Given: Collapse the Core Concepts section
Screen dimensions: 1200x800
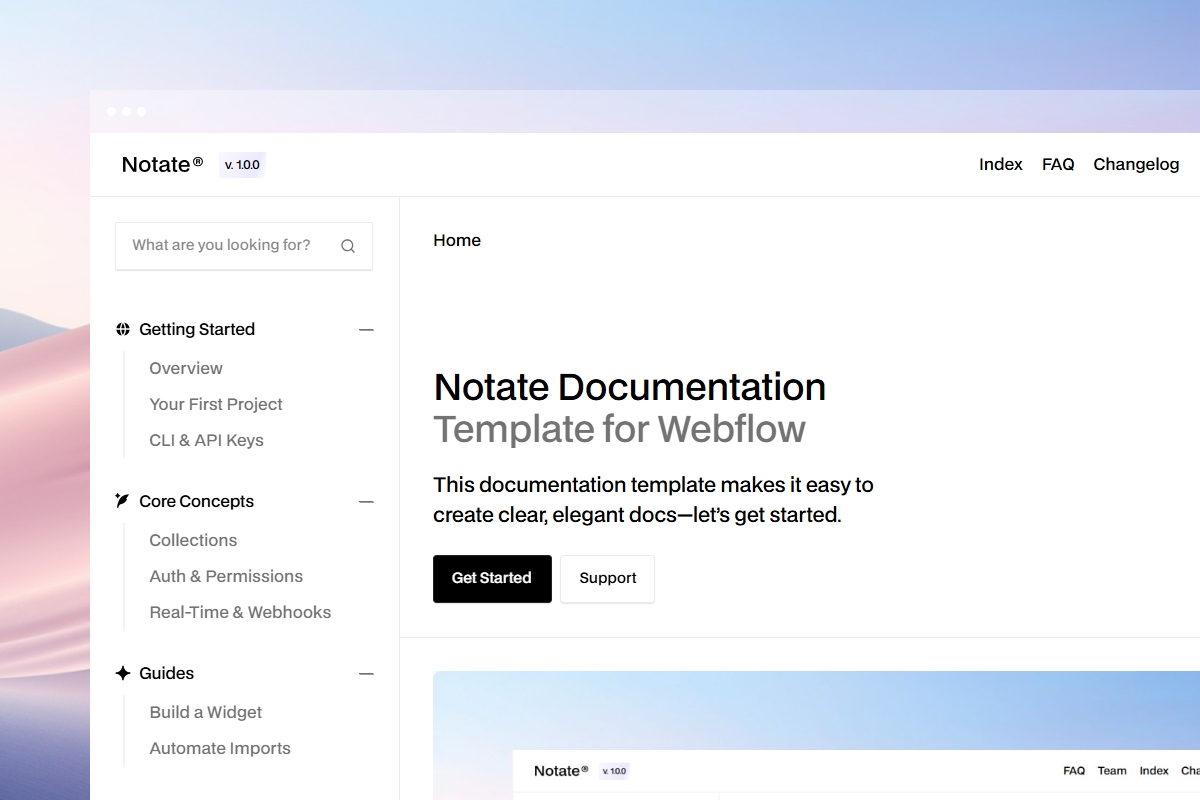Looking at the screenshot, I should click(366, 501).
